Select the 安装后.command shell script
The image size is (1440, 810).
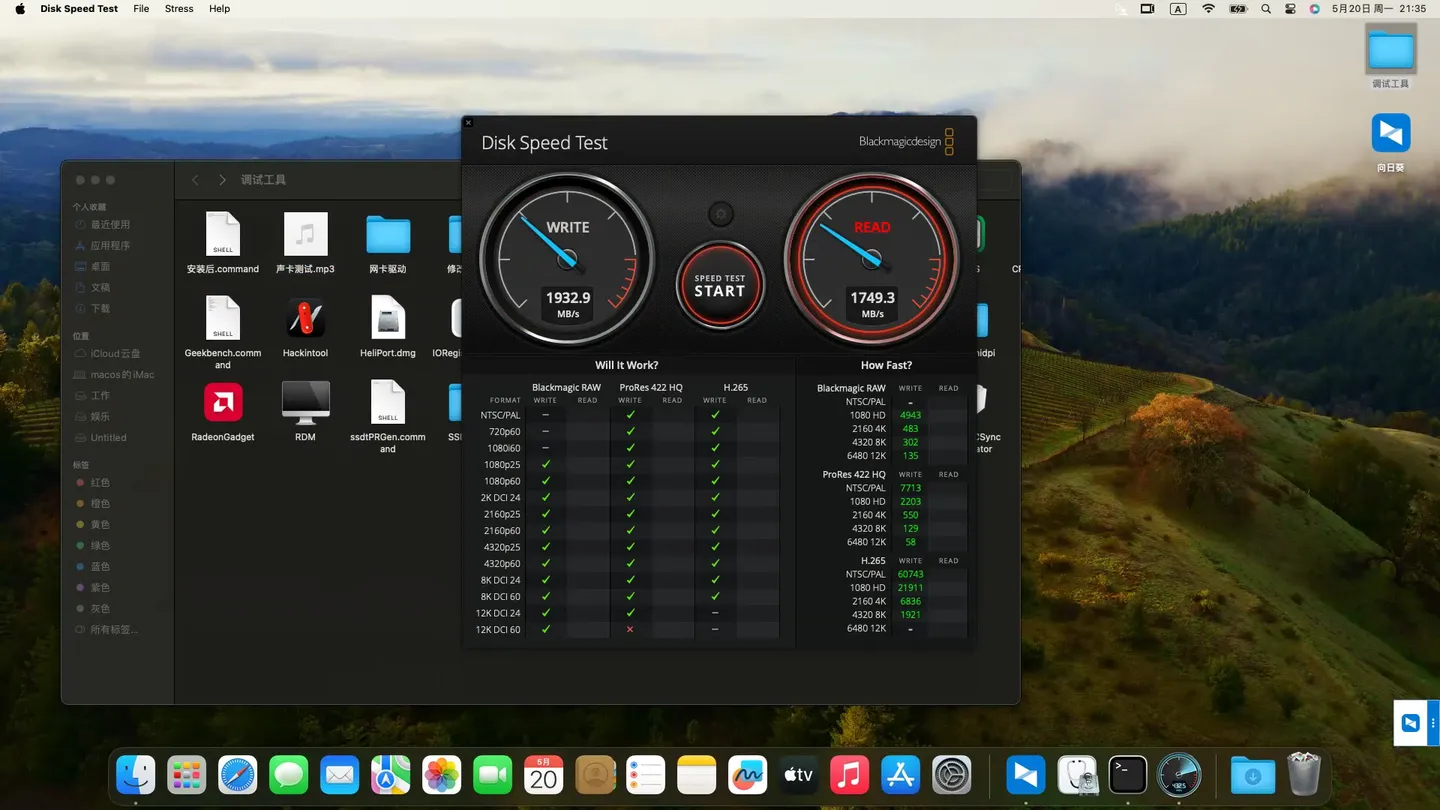222,236
